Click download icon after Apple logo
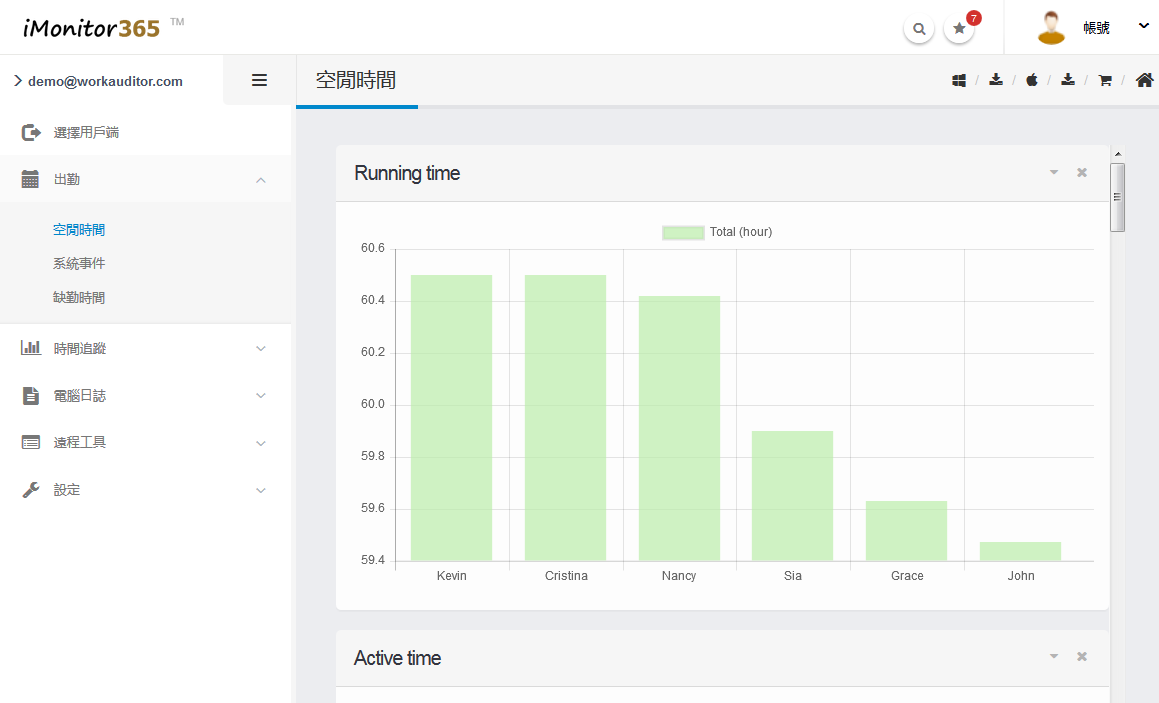 pos(1068,80)
